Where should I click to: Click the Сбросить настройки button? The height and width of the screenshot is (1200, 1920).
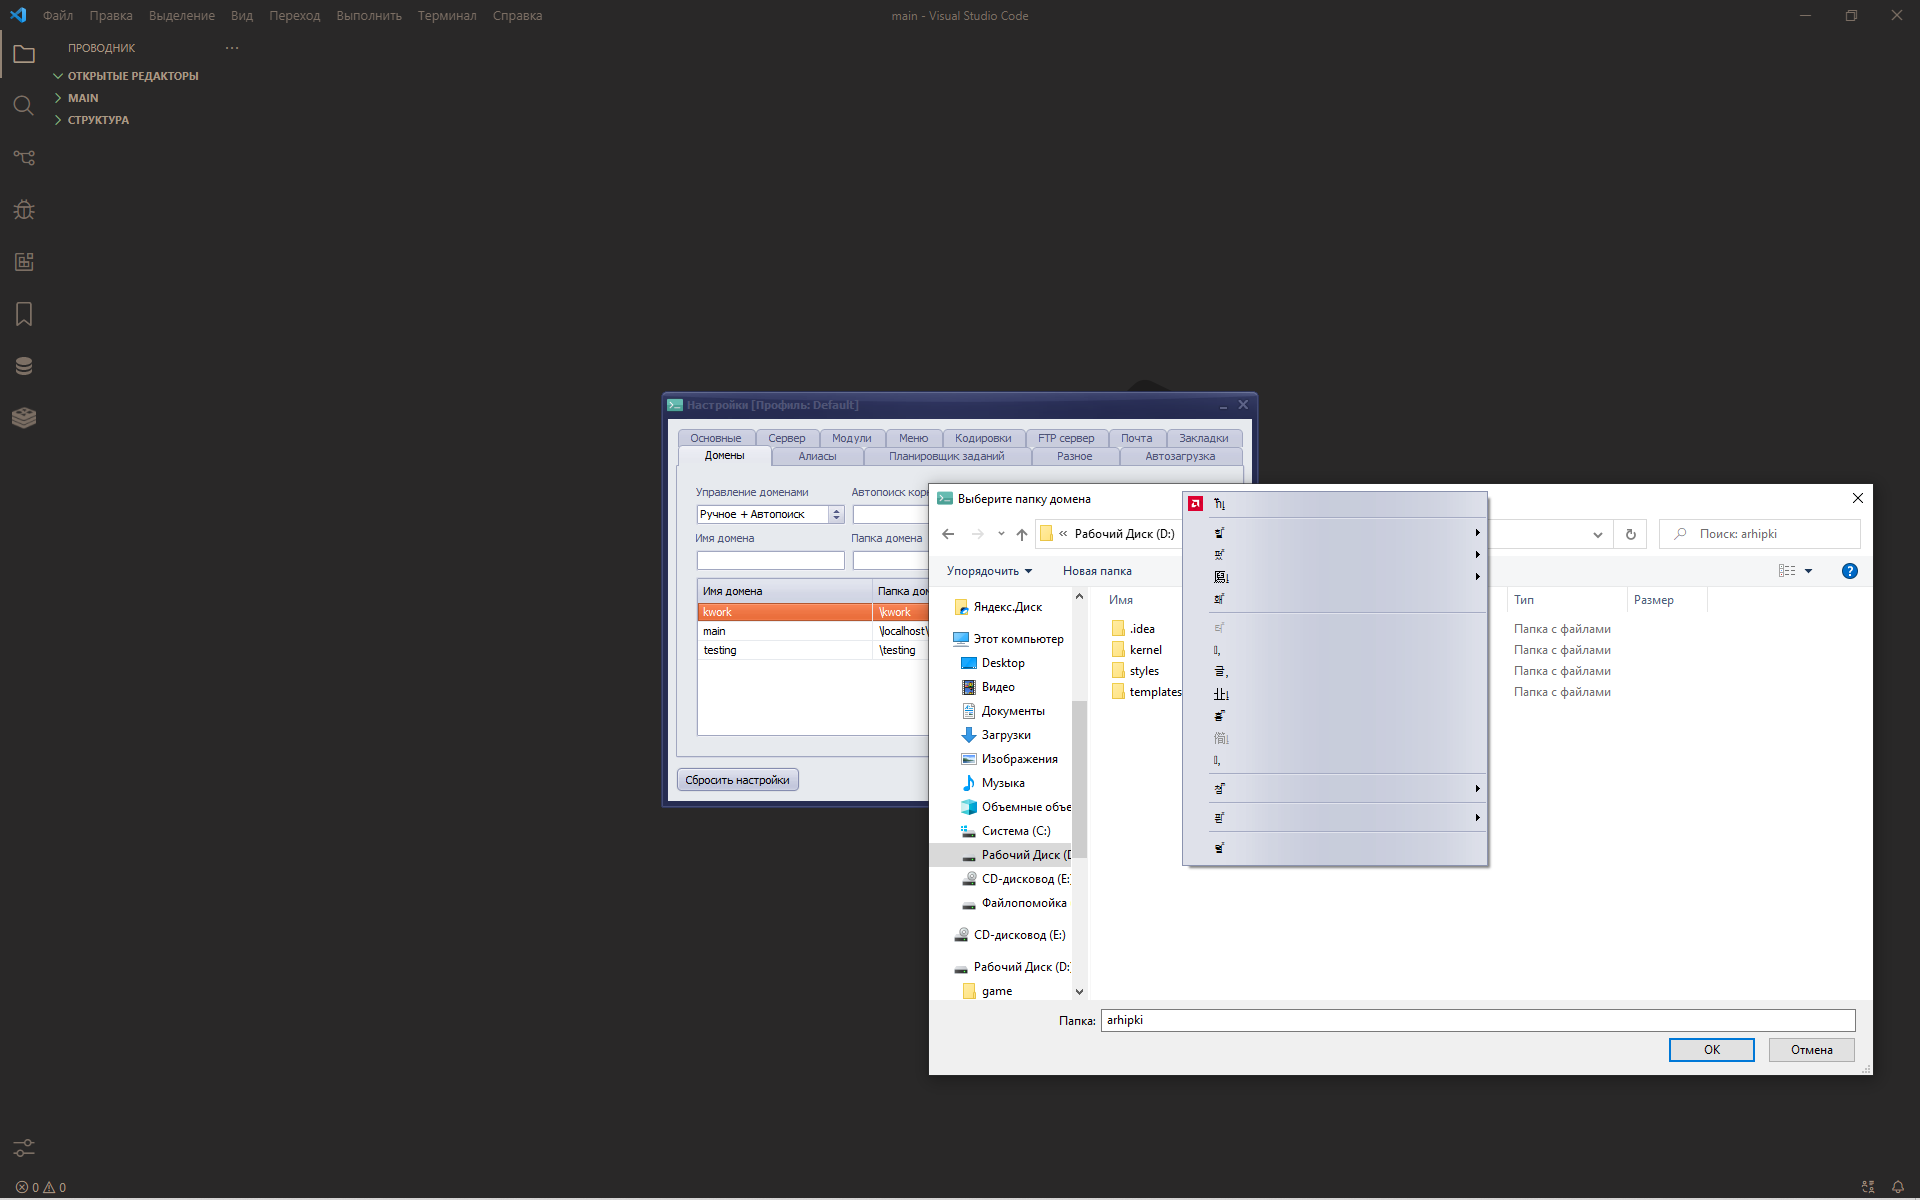pyautogui.click(x=737, y=780)
